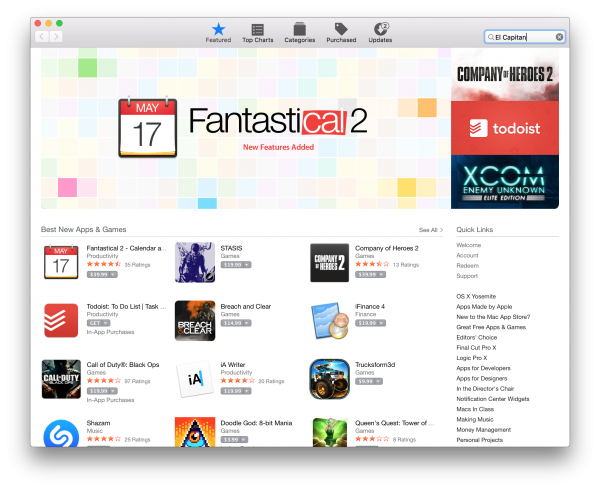This screenshot has height=490, width=600.
Task: Go back with the left arrow button
Action: coord(42,37)
